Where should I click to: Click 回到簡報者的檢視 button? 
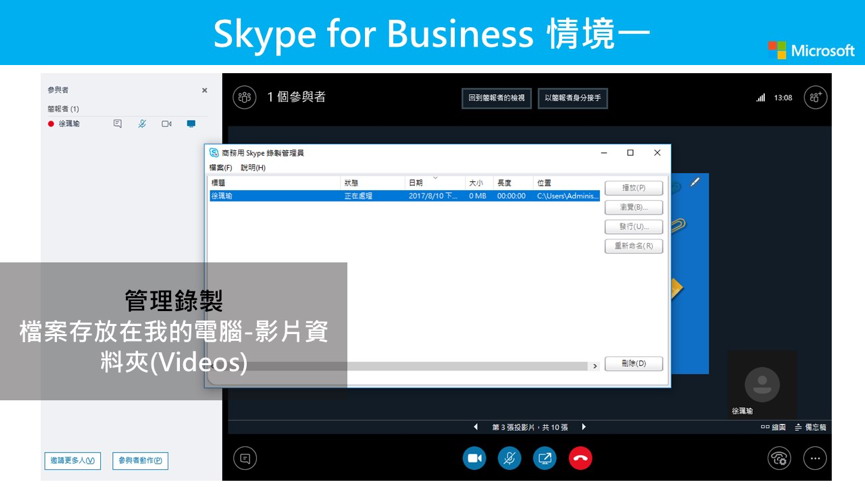coord(496,98)
